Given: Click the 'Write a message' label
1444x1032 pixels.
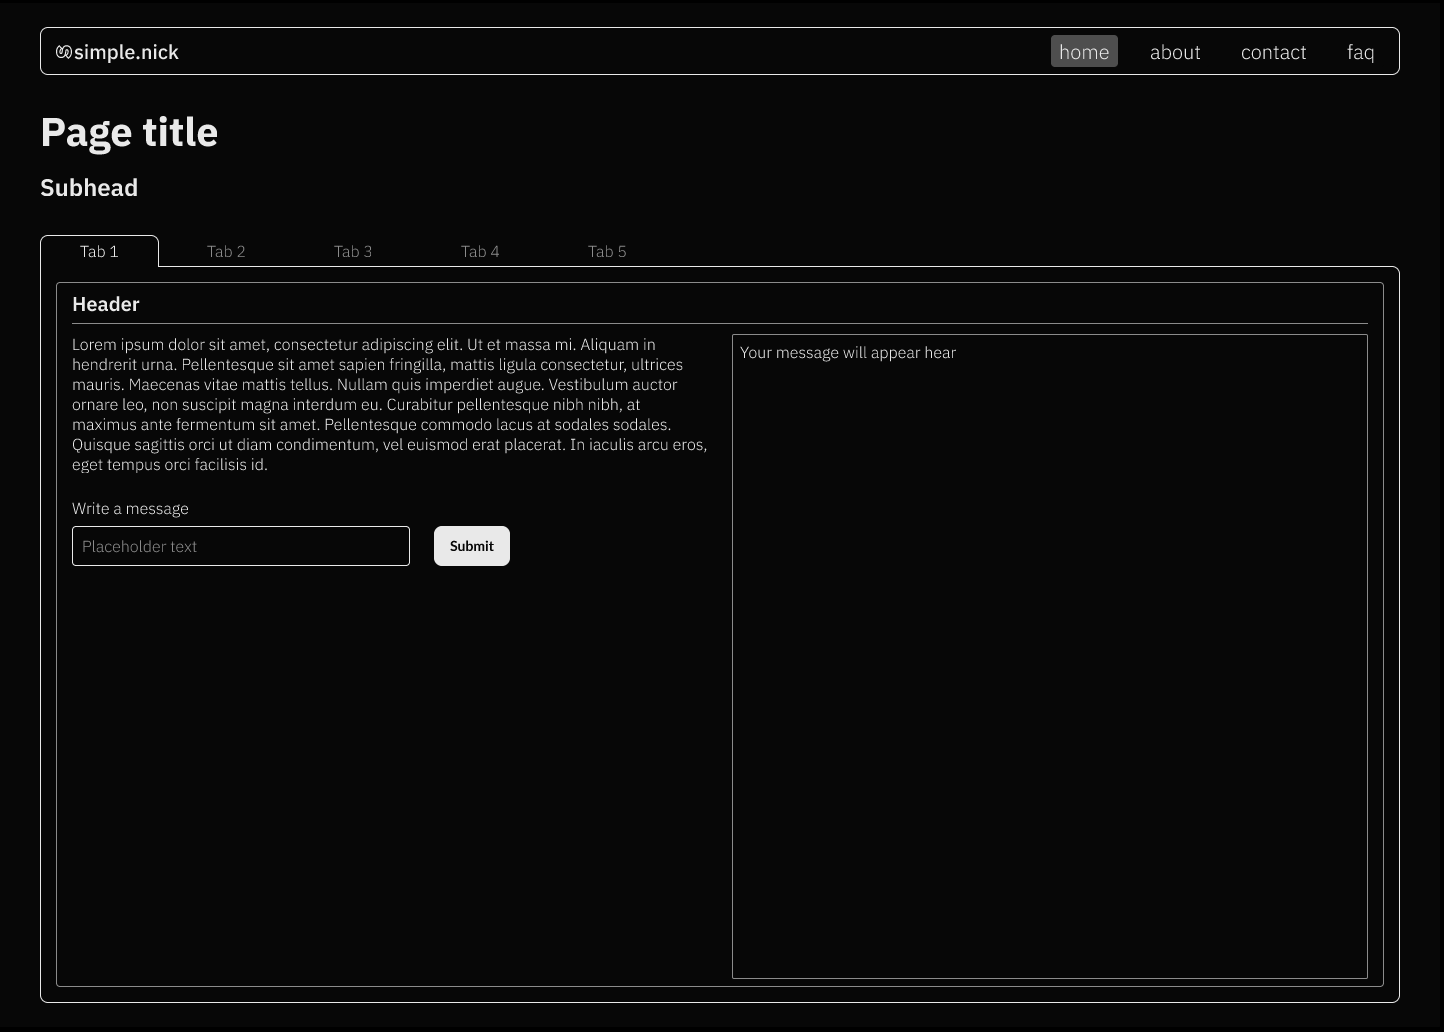Looking at the screenshot, I should pos(130,508).
